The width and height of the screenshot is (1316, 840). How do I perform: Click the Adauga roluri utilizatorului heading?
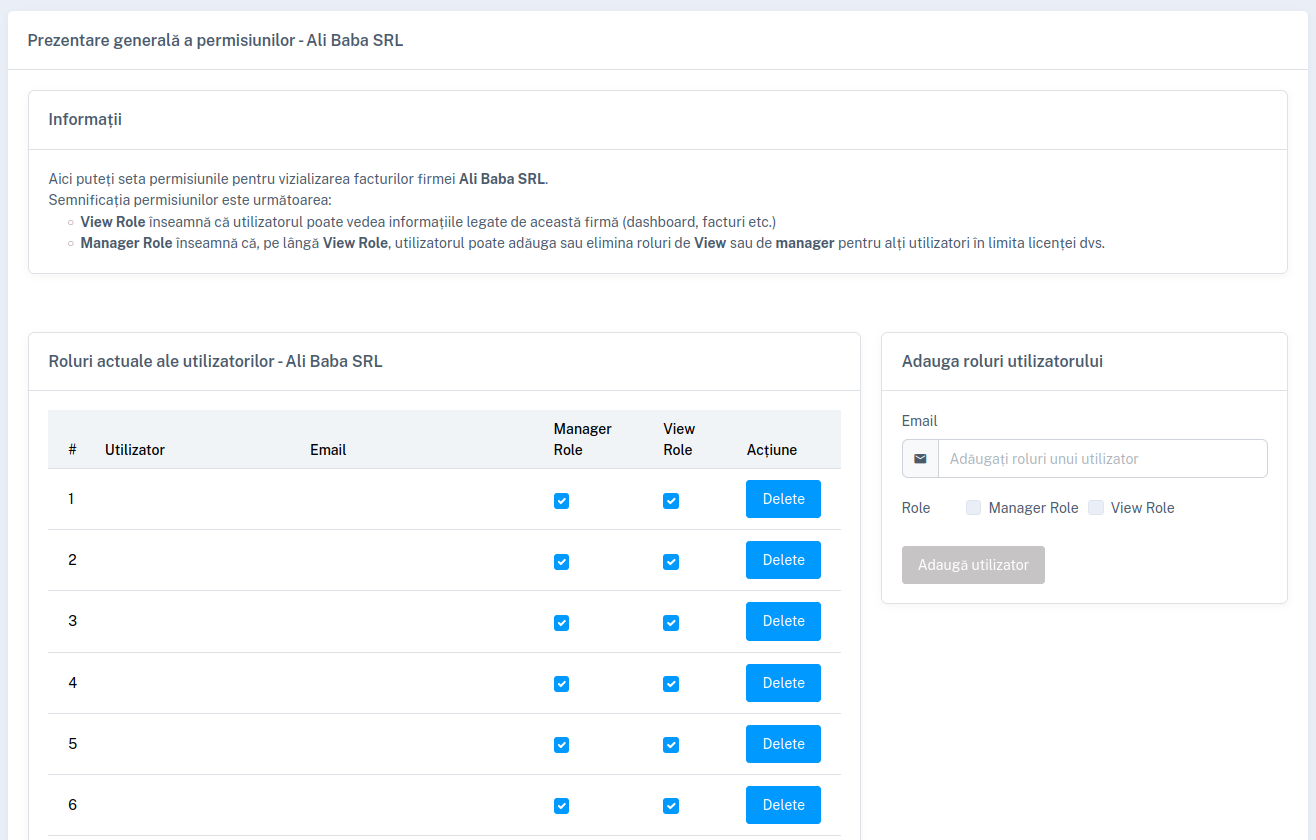click(x=1002, y=361)
